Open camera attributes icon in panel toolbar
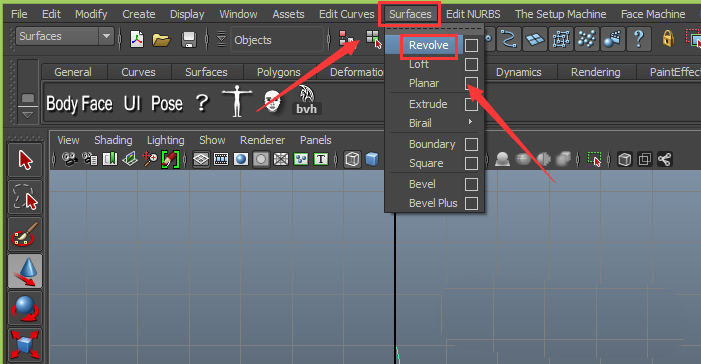 pos(90,159)
